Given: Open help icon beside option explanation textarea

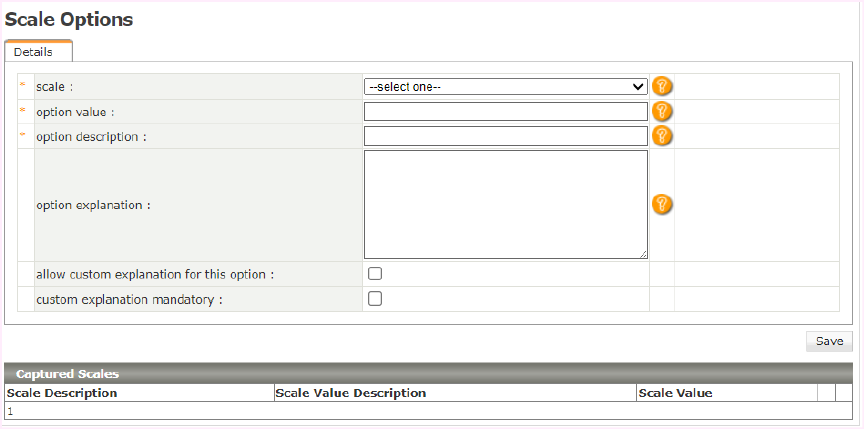Looking at the screenshot, I should tap(661, 204).
